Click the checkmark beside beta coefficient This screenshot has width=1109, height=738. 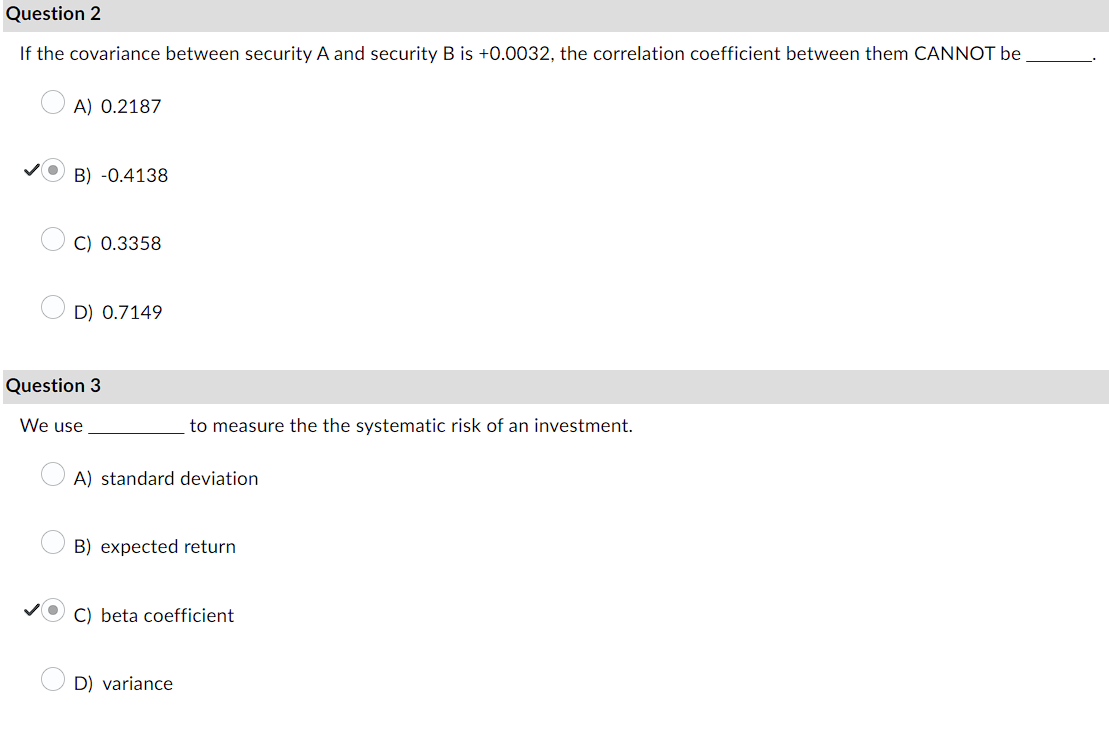coord(31,610)
